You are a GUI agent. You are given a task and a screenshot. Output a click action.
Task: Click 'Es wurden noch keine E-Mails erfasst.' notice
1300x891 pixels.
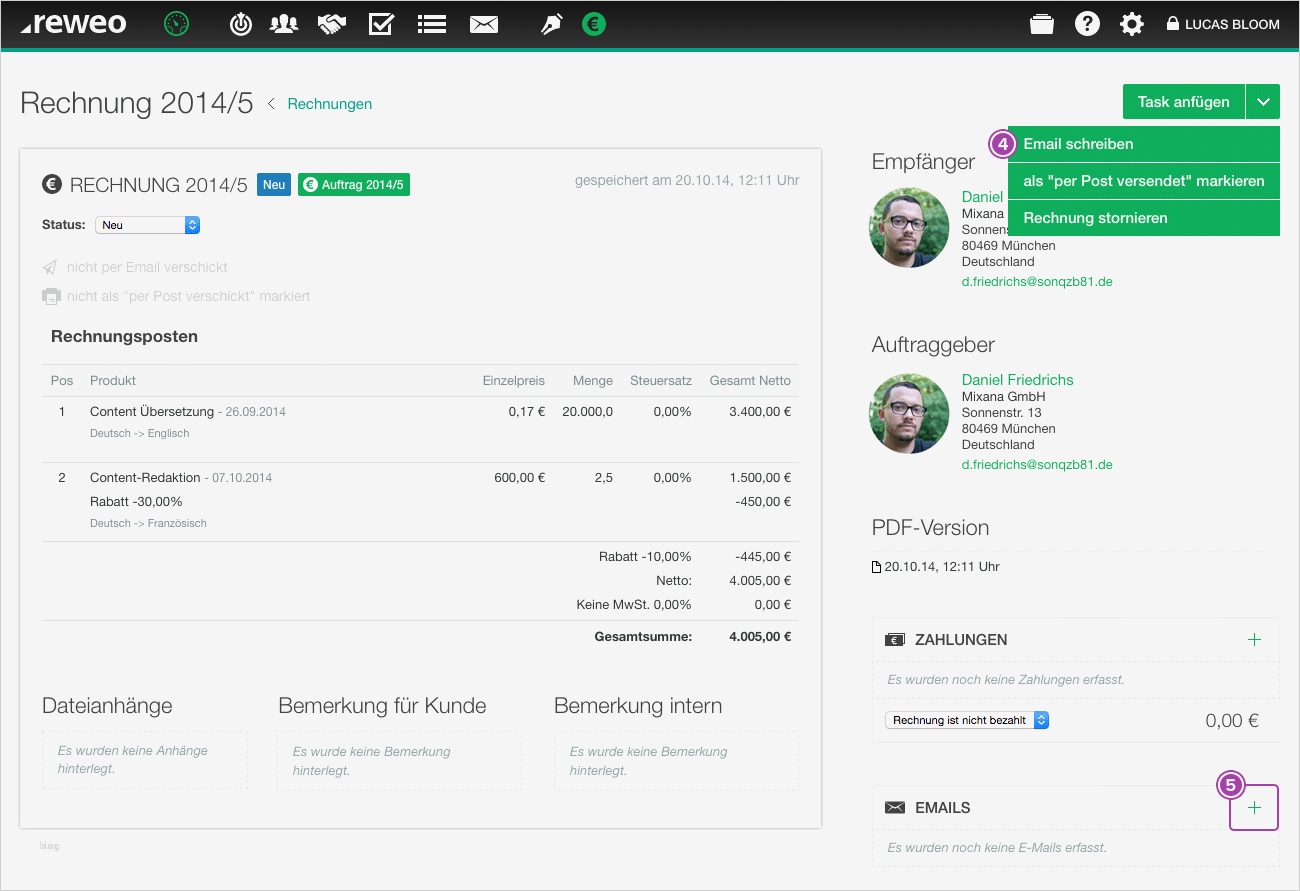click(997, 848)
